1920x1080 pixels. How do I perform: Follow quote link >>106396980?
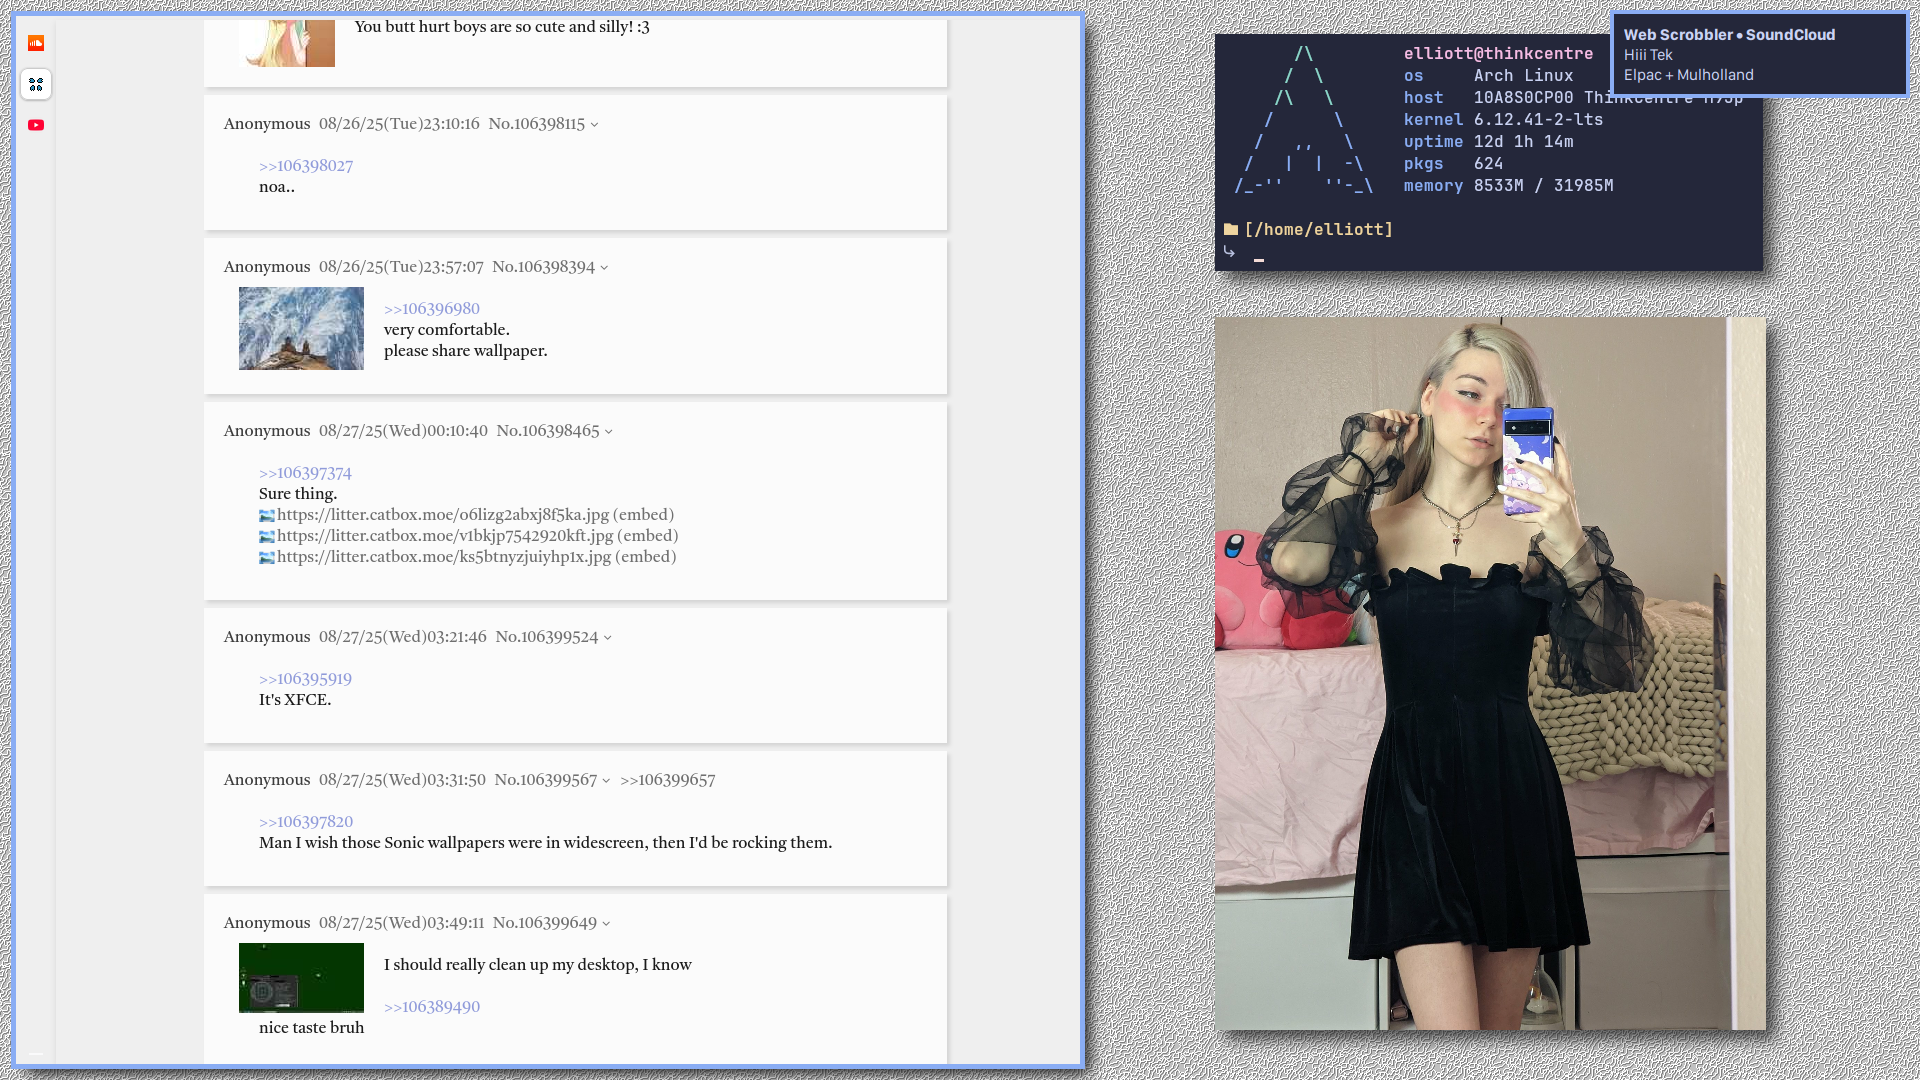click(431, 309)
